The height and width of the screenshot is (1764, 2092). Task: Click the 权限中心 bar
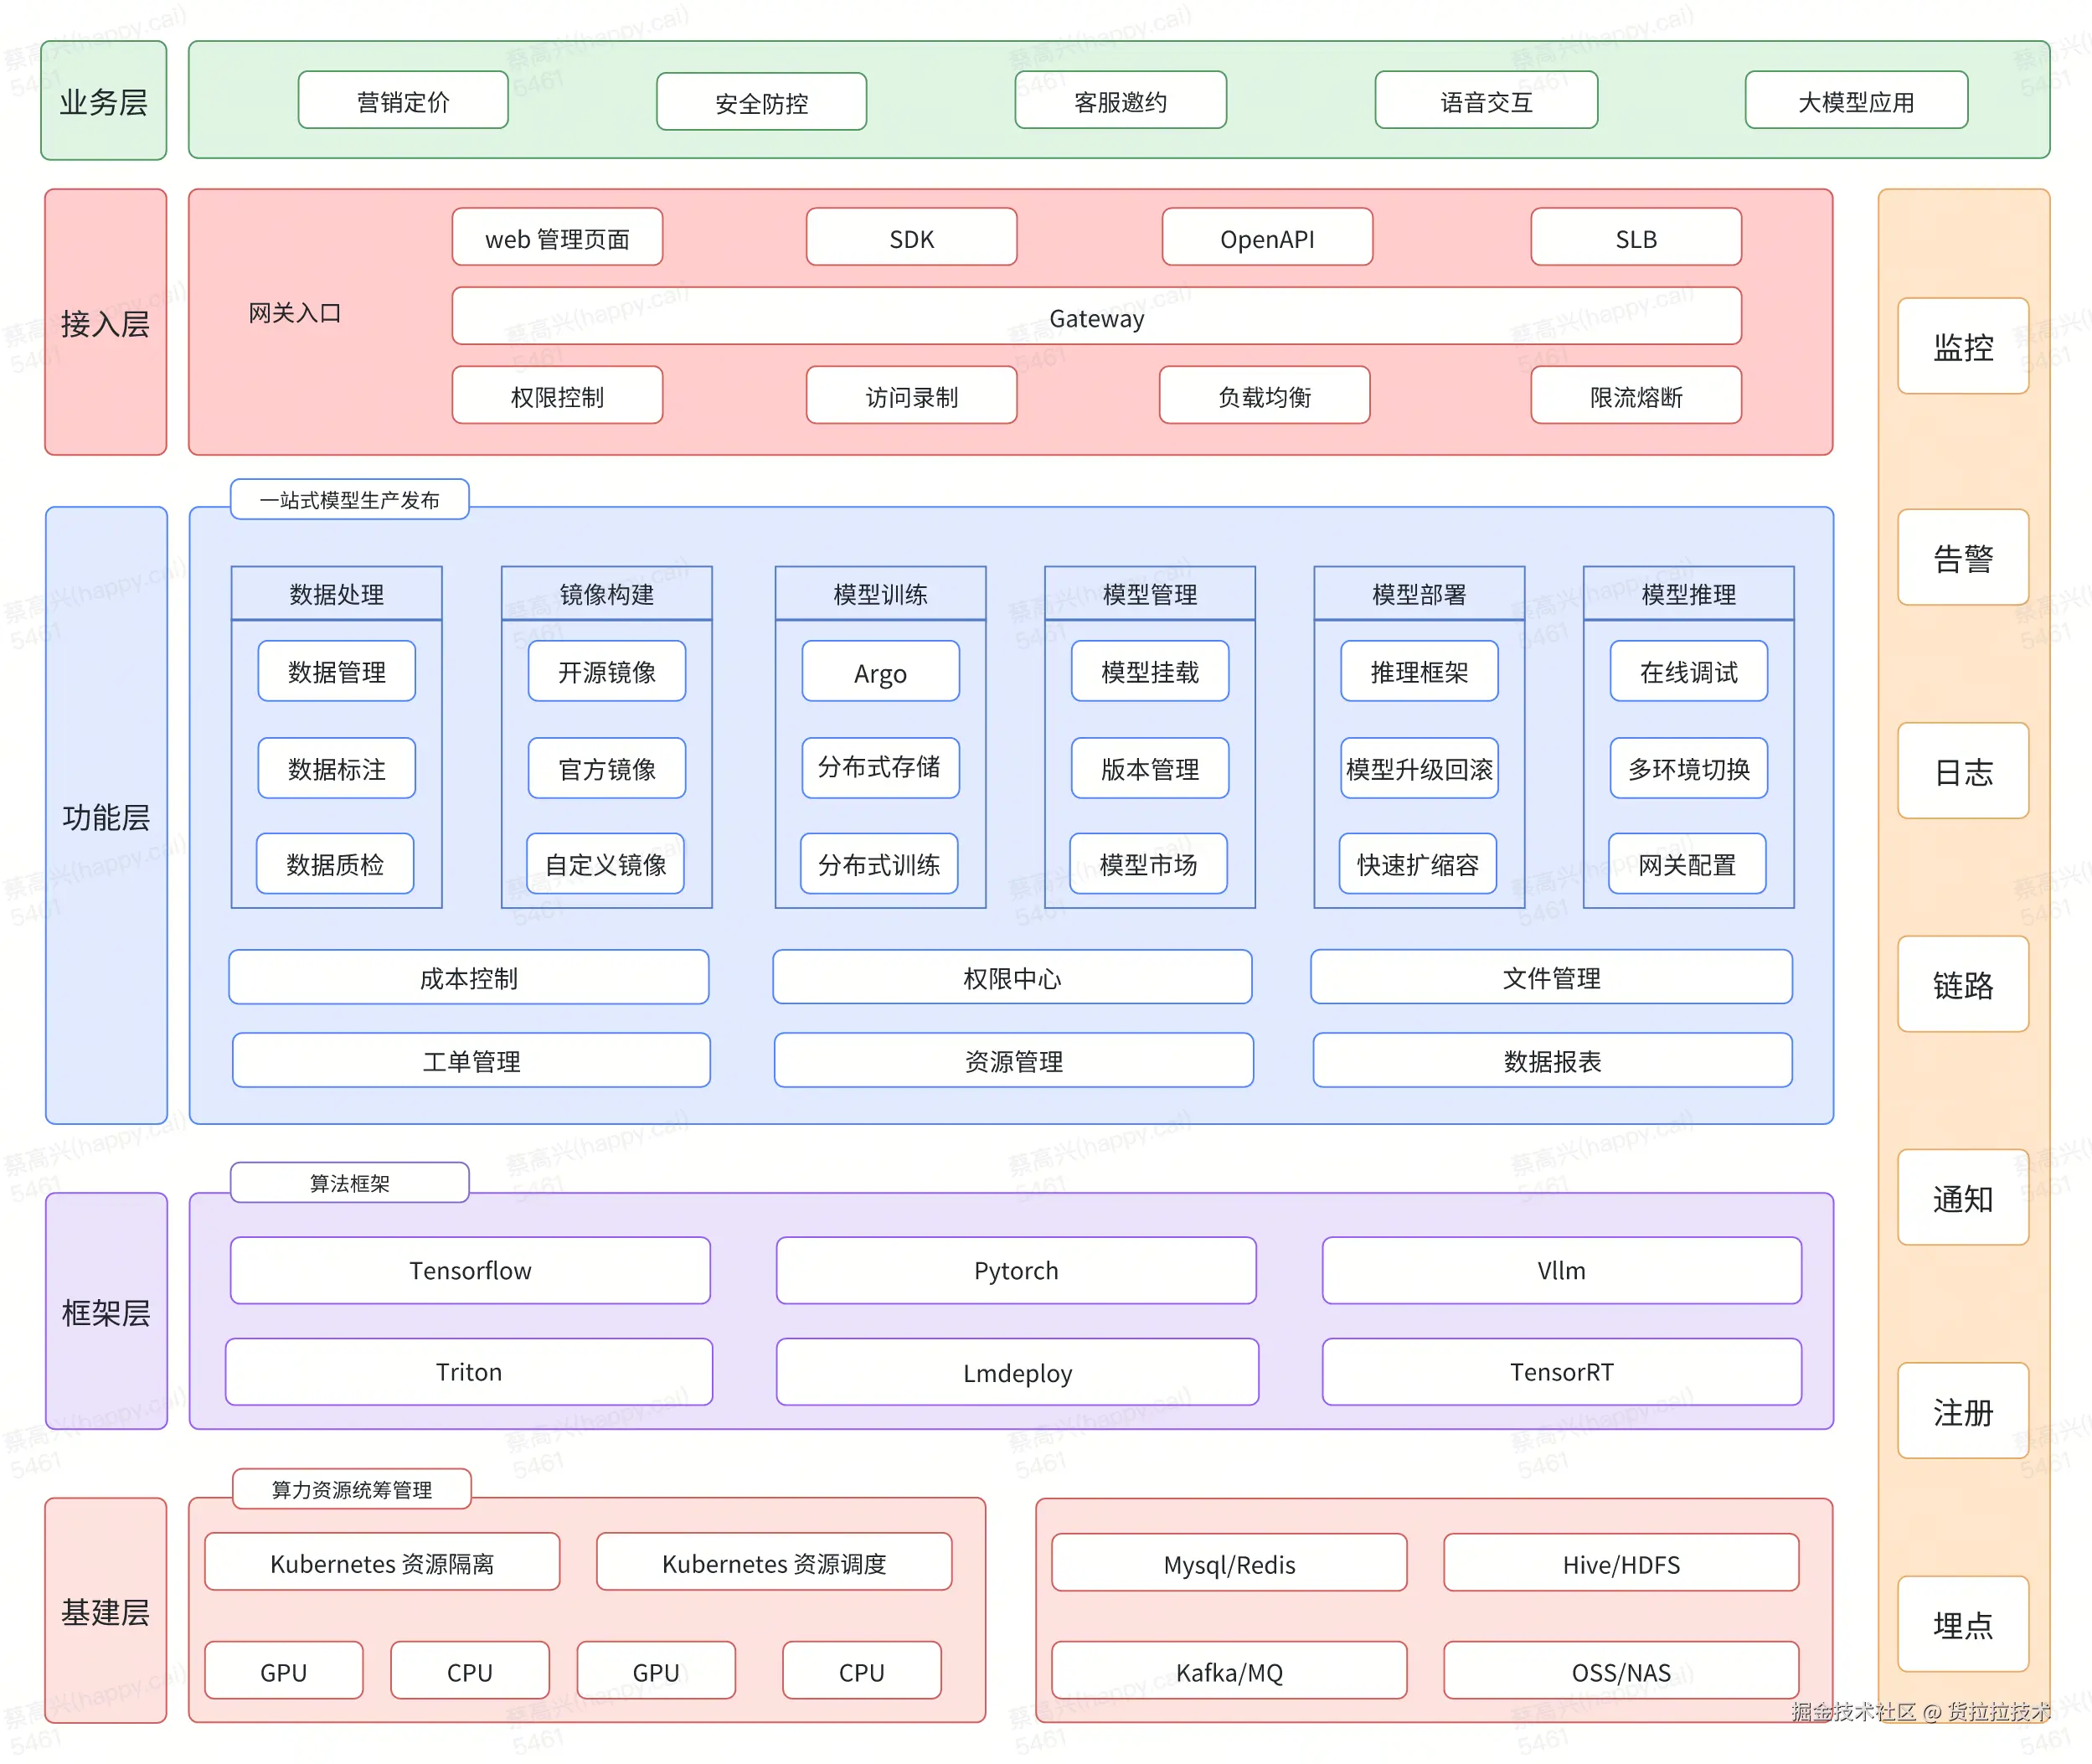[x=1011, y=977]
